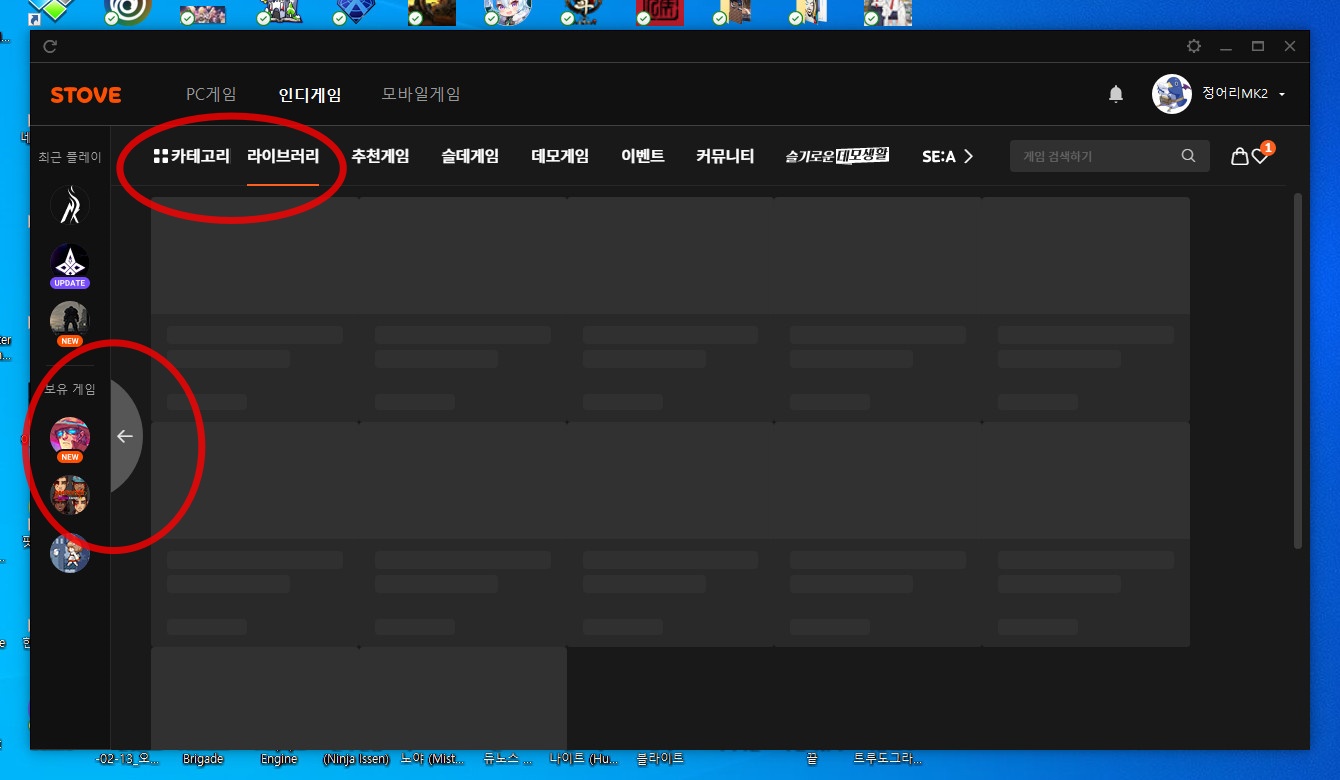Collapse sidebar with left arrow button
This screenshot has height=780, width=1340.
(x=125, y=436)
